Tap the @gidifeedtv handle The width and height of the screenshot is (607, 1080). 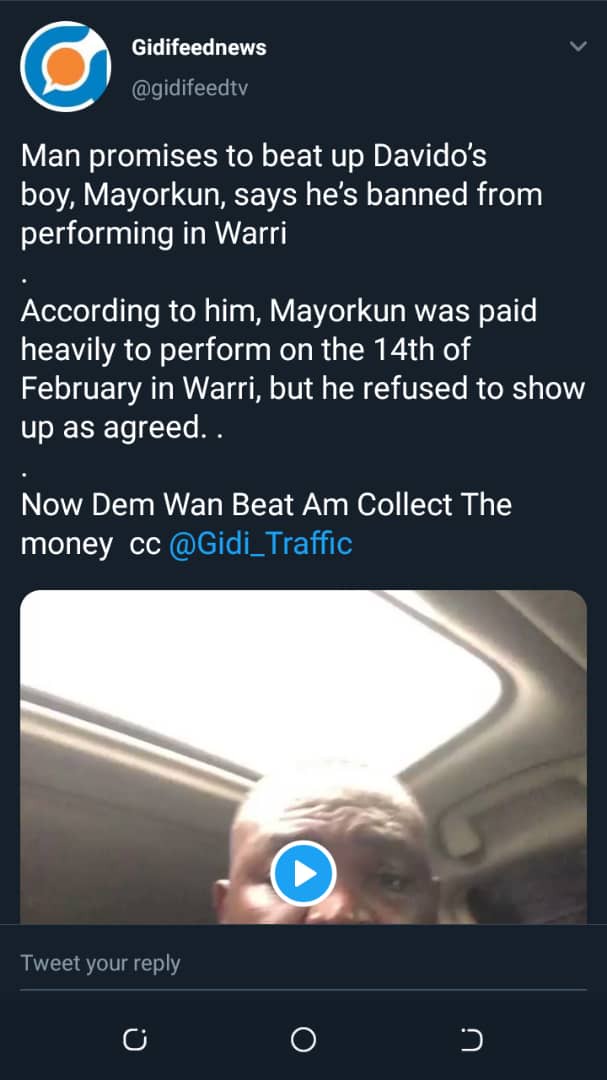(189, 88)
